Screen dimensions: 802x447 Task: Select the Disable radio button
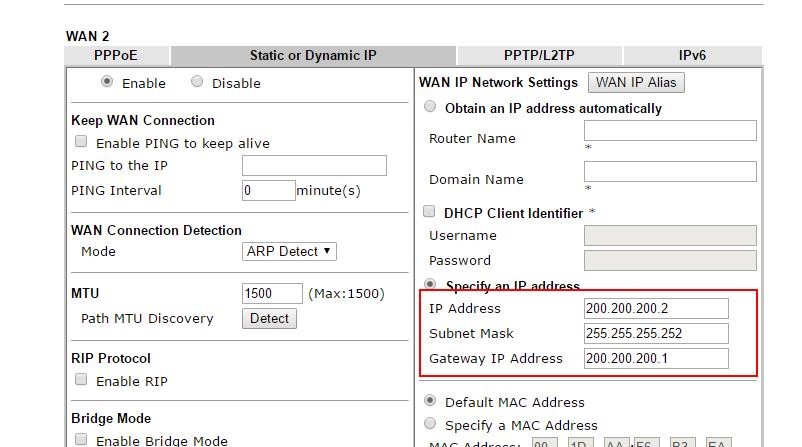197,82
